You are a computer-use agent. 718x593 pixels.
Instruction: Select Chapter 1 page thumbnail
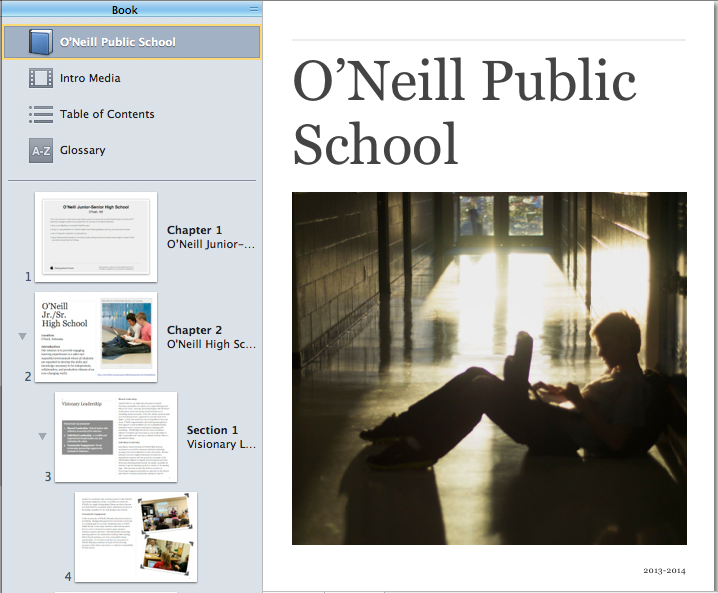click(x=96, y=237)
